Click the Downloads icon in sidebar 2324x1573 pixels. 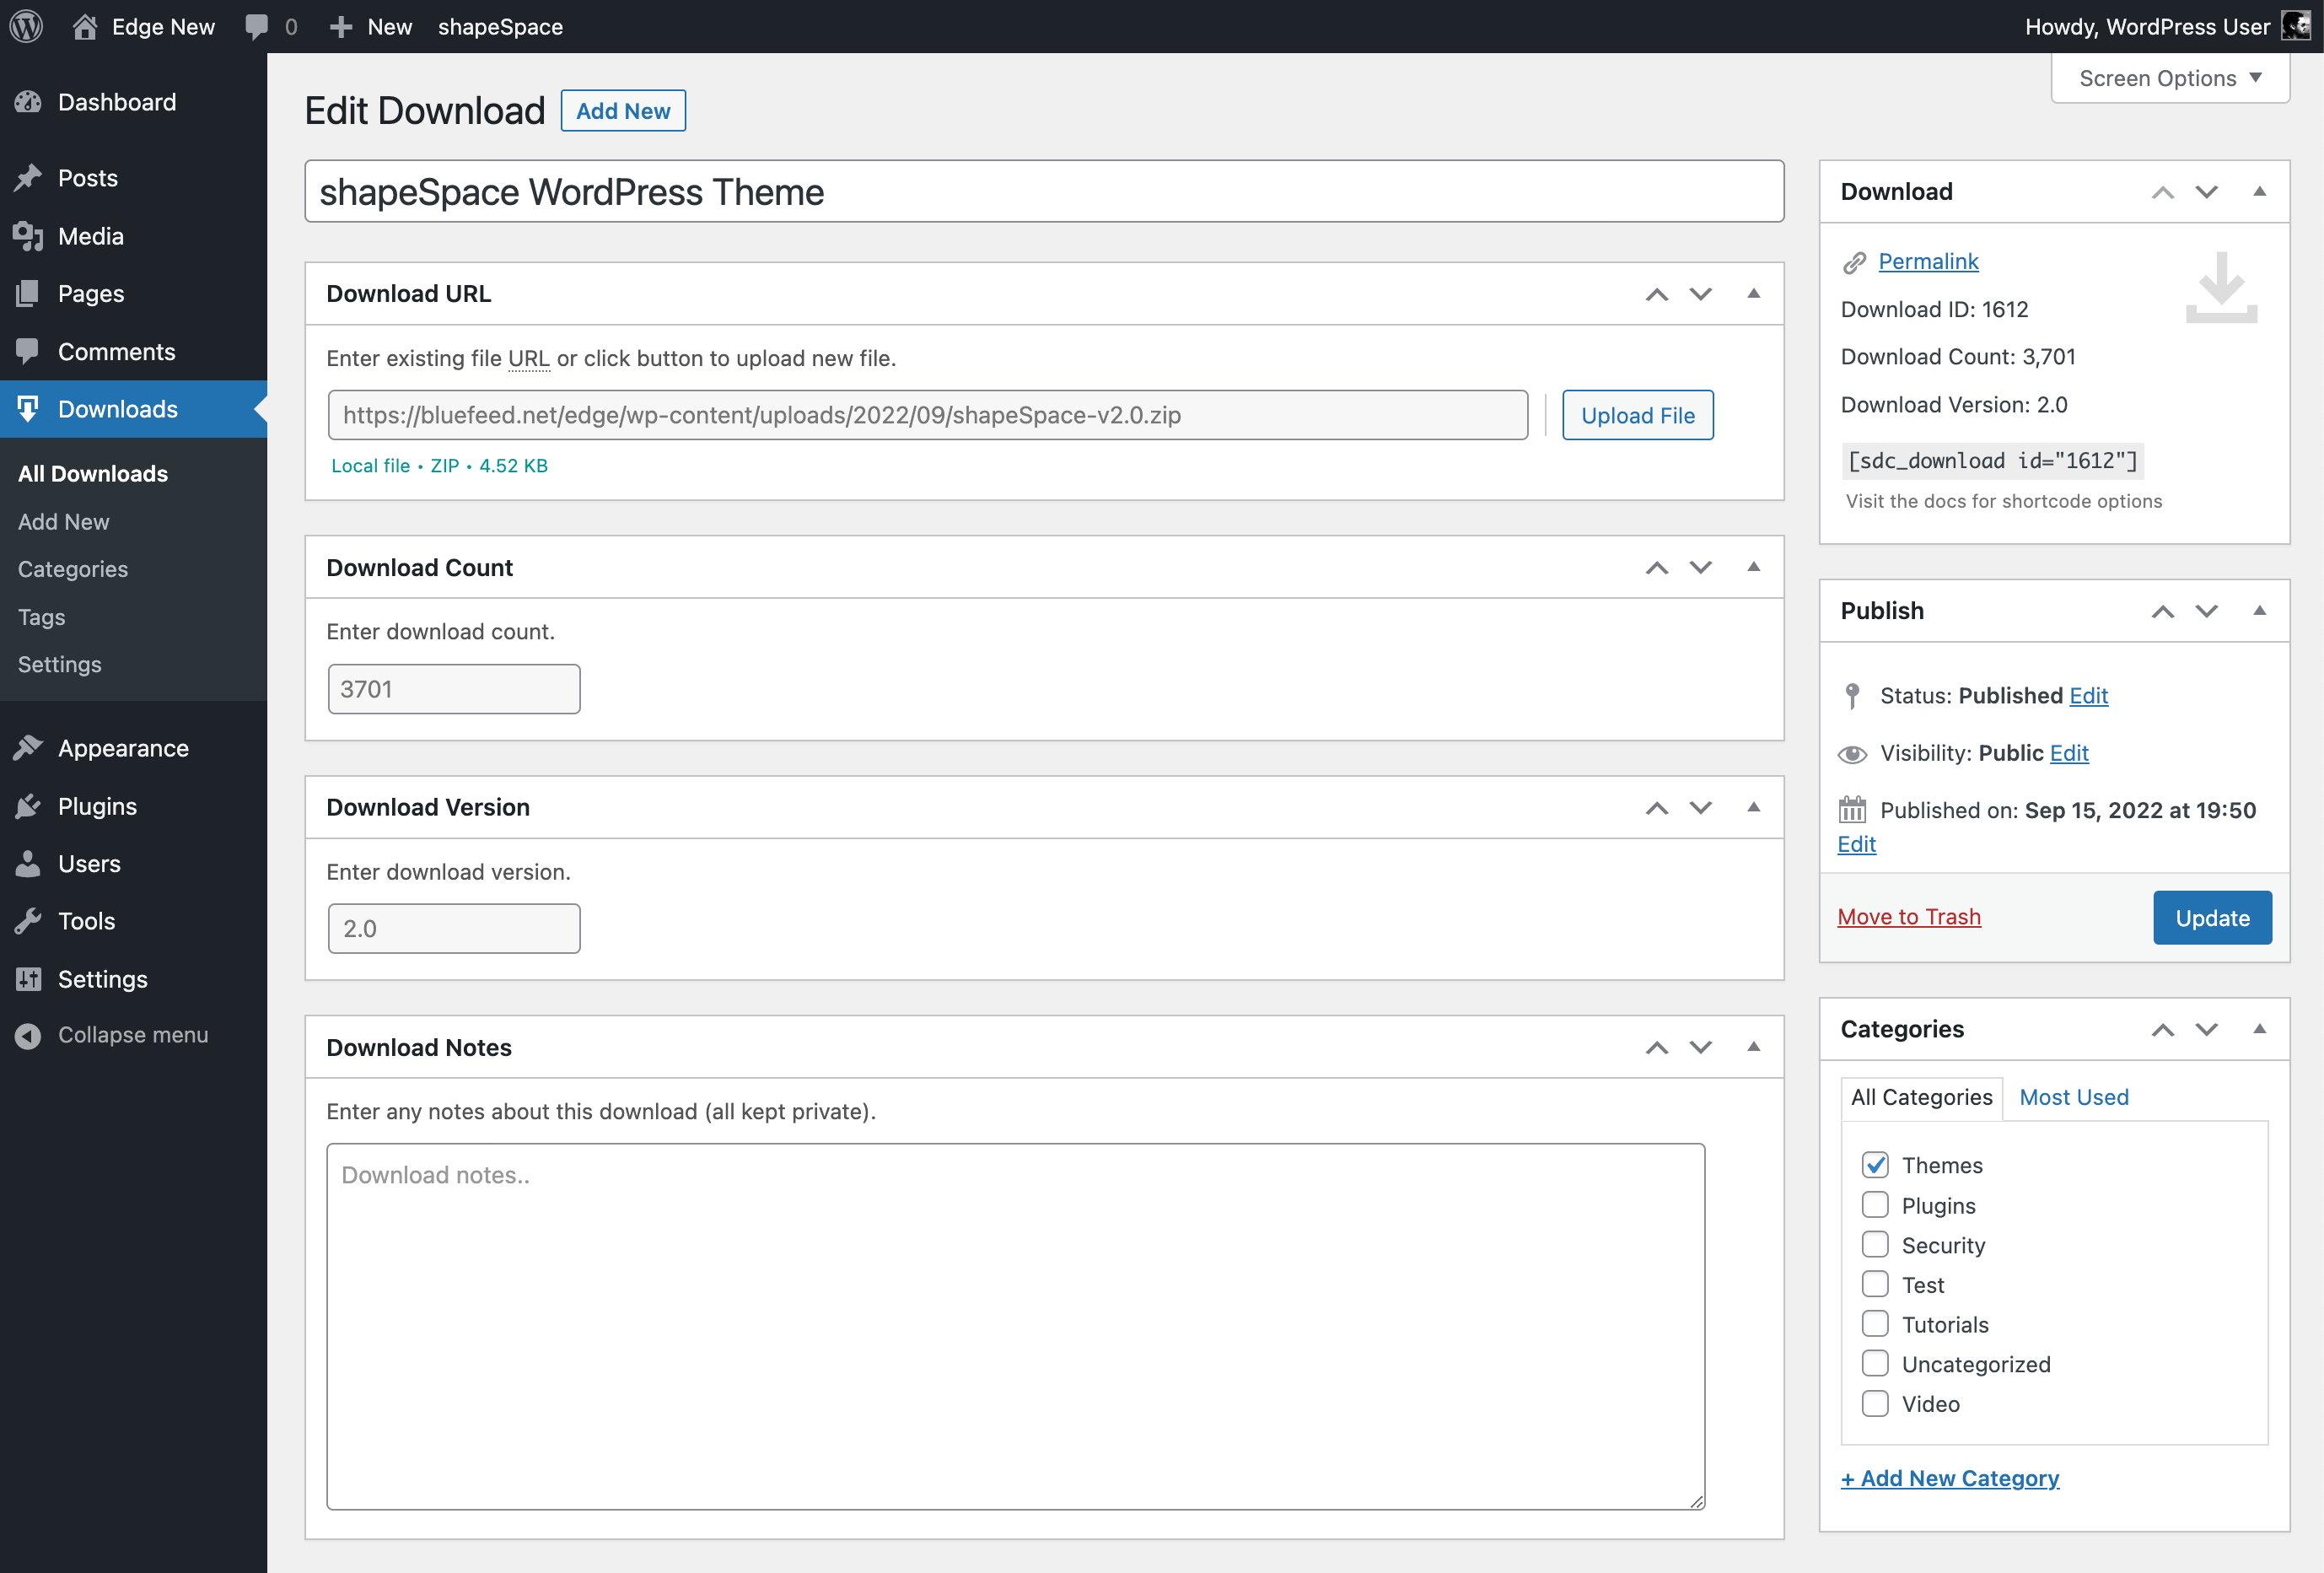pyautogui.click(x=28, y=409)
